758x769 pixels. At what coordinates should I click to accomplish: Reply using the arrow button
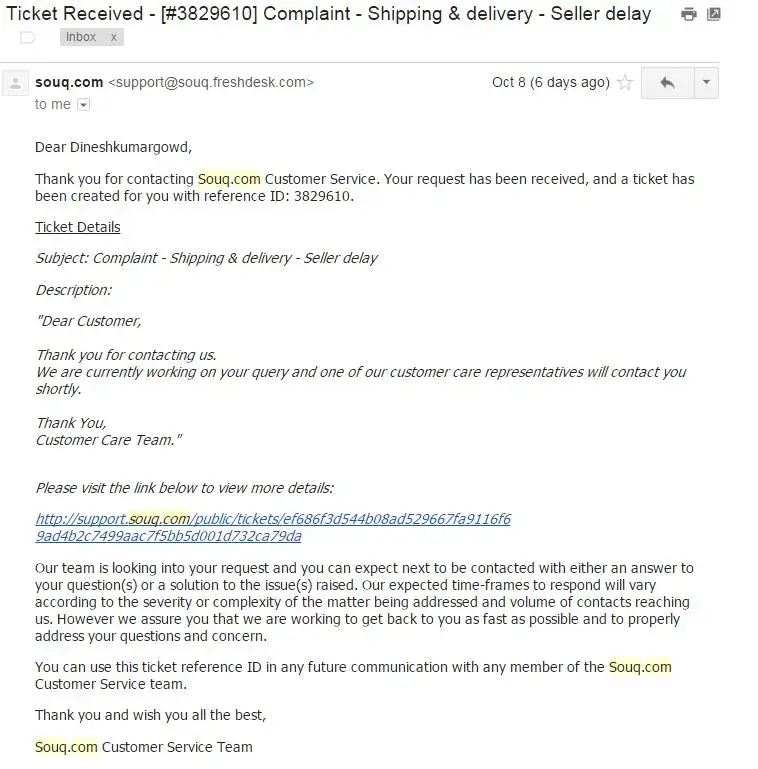tap(667, 83)
